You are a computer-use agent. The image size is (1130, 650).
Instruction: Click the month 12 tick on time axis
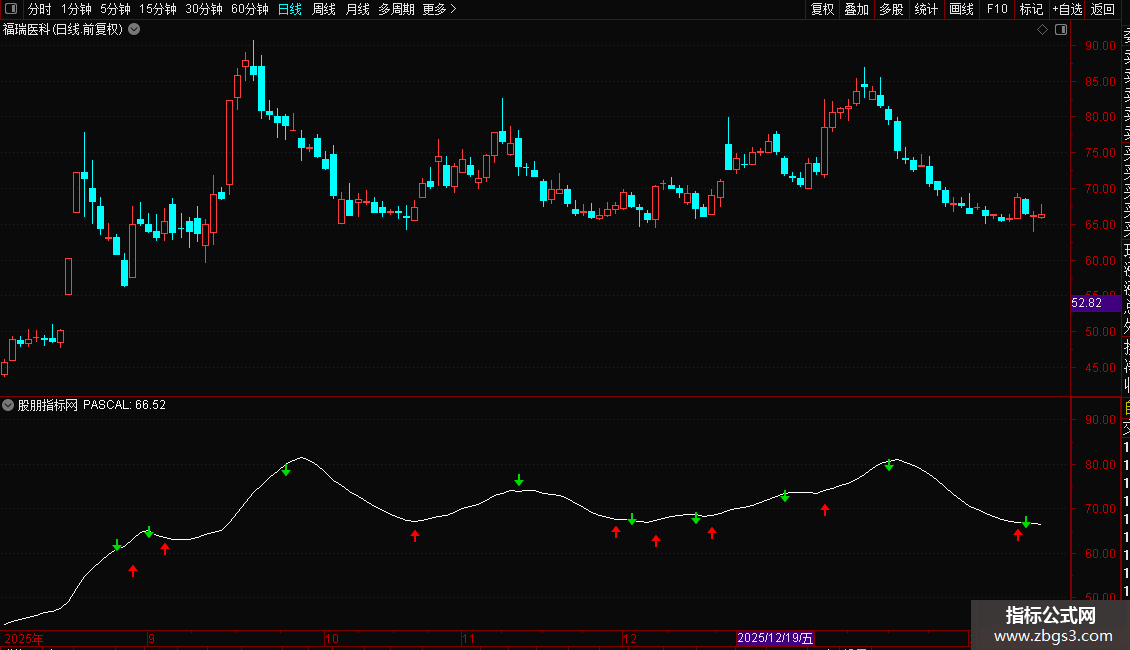pos(630,638)
